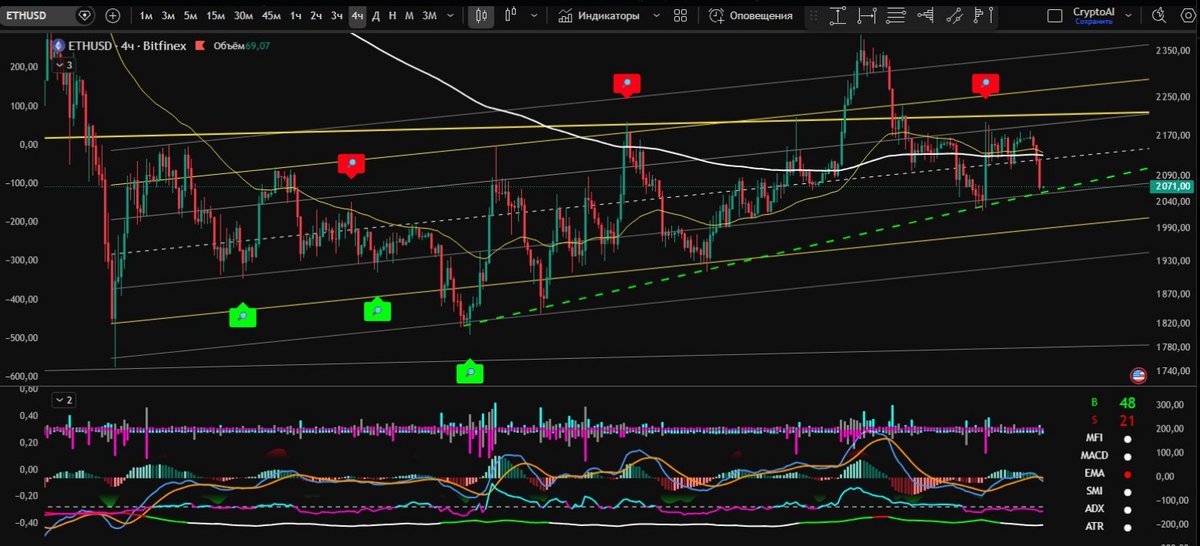This screenshot has height=546, width=1200.
Task: Select the М monthly interval
Action: click(409, 16)
